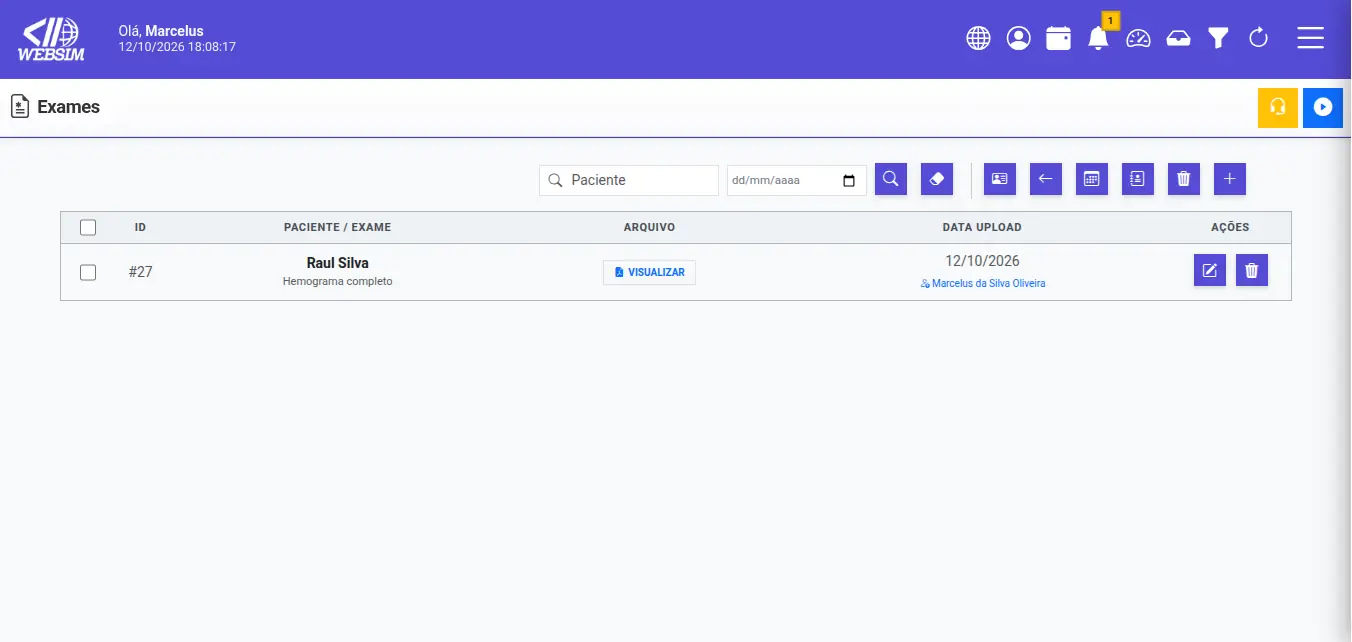
Task: Open the dashboard gauge icon
Action: point(1138,39)
